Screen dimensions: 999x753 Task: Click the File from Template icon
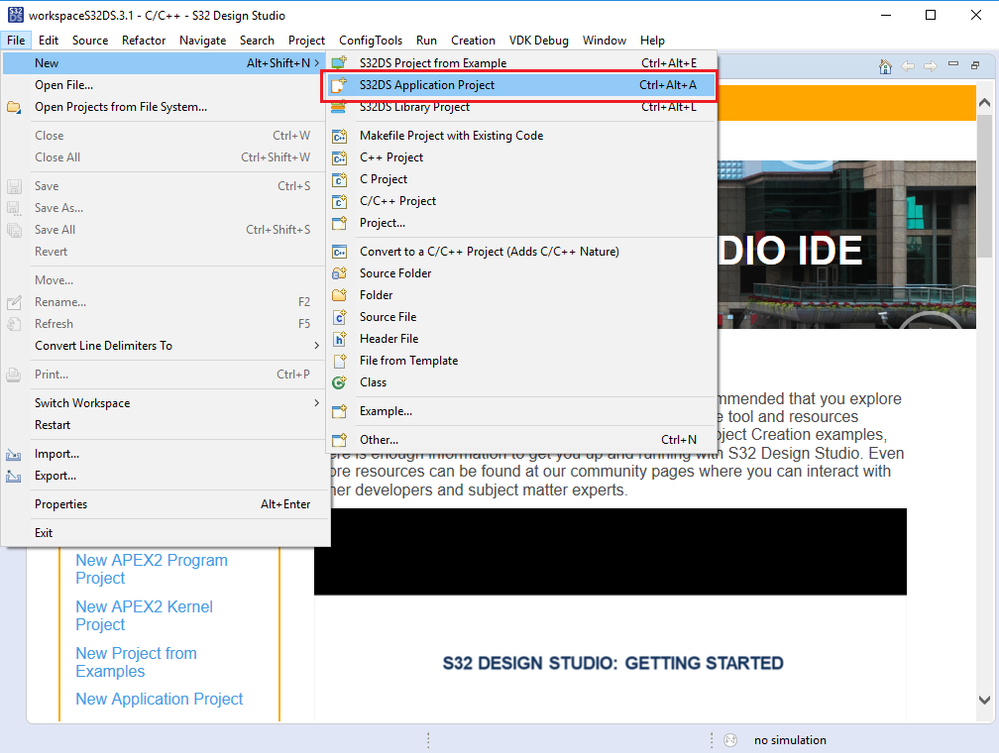pyautogui.click(x=340, y=361)
